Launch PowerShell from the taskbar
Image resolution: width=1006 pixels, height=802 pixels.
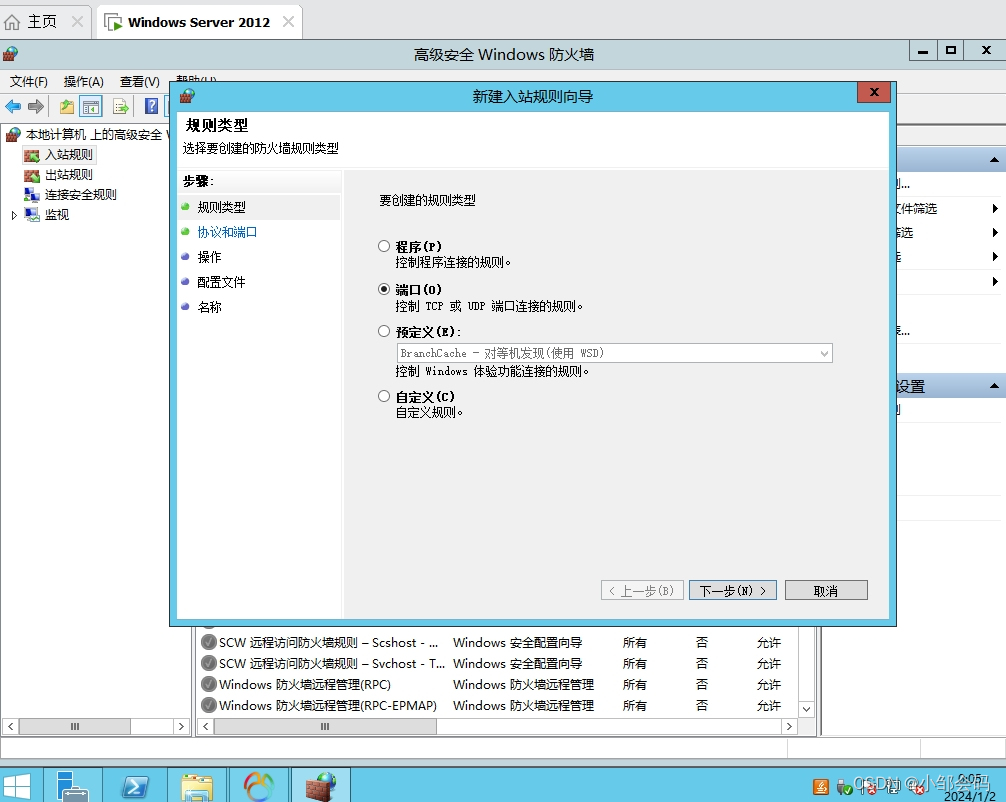[x=135, y=785]
